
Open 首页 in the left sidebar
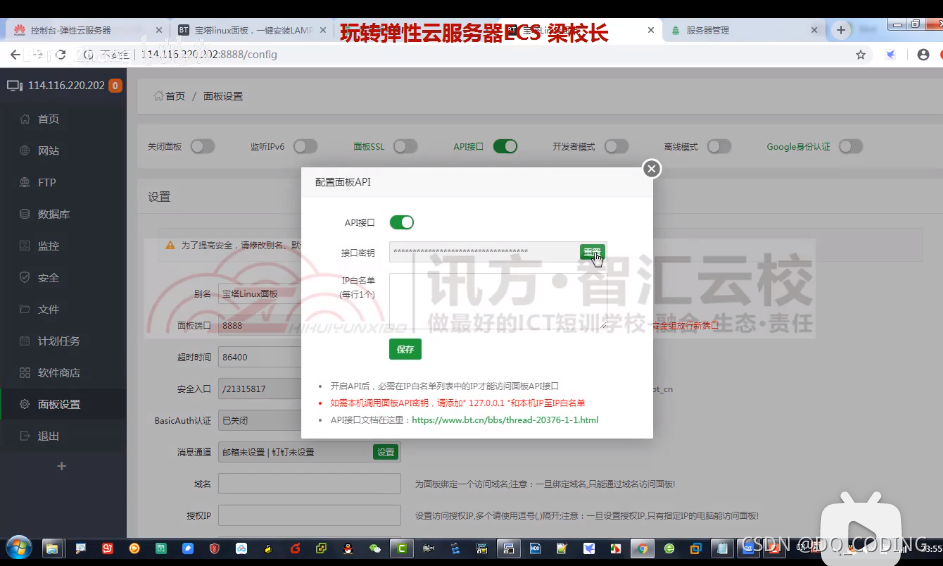tap(48, 119)
